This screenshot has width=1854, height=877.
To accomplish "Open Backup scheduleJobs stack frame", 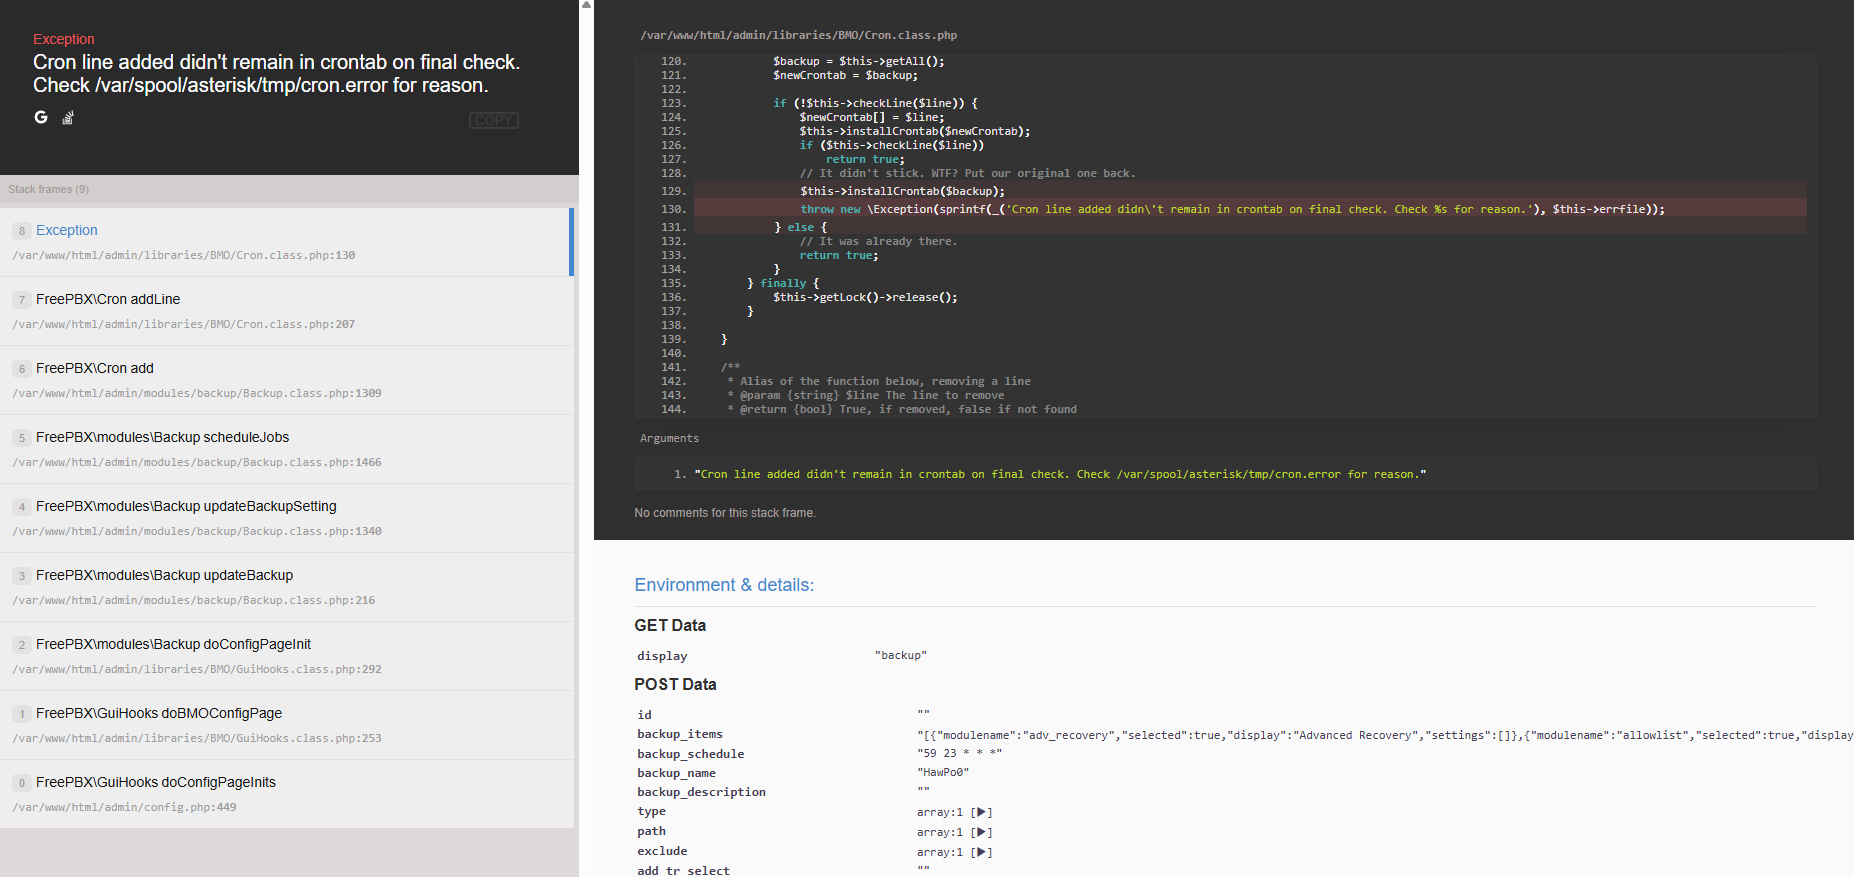I will 286,449.
